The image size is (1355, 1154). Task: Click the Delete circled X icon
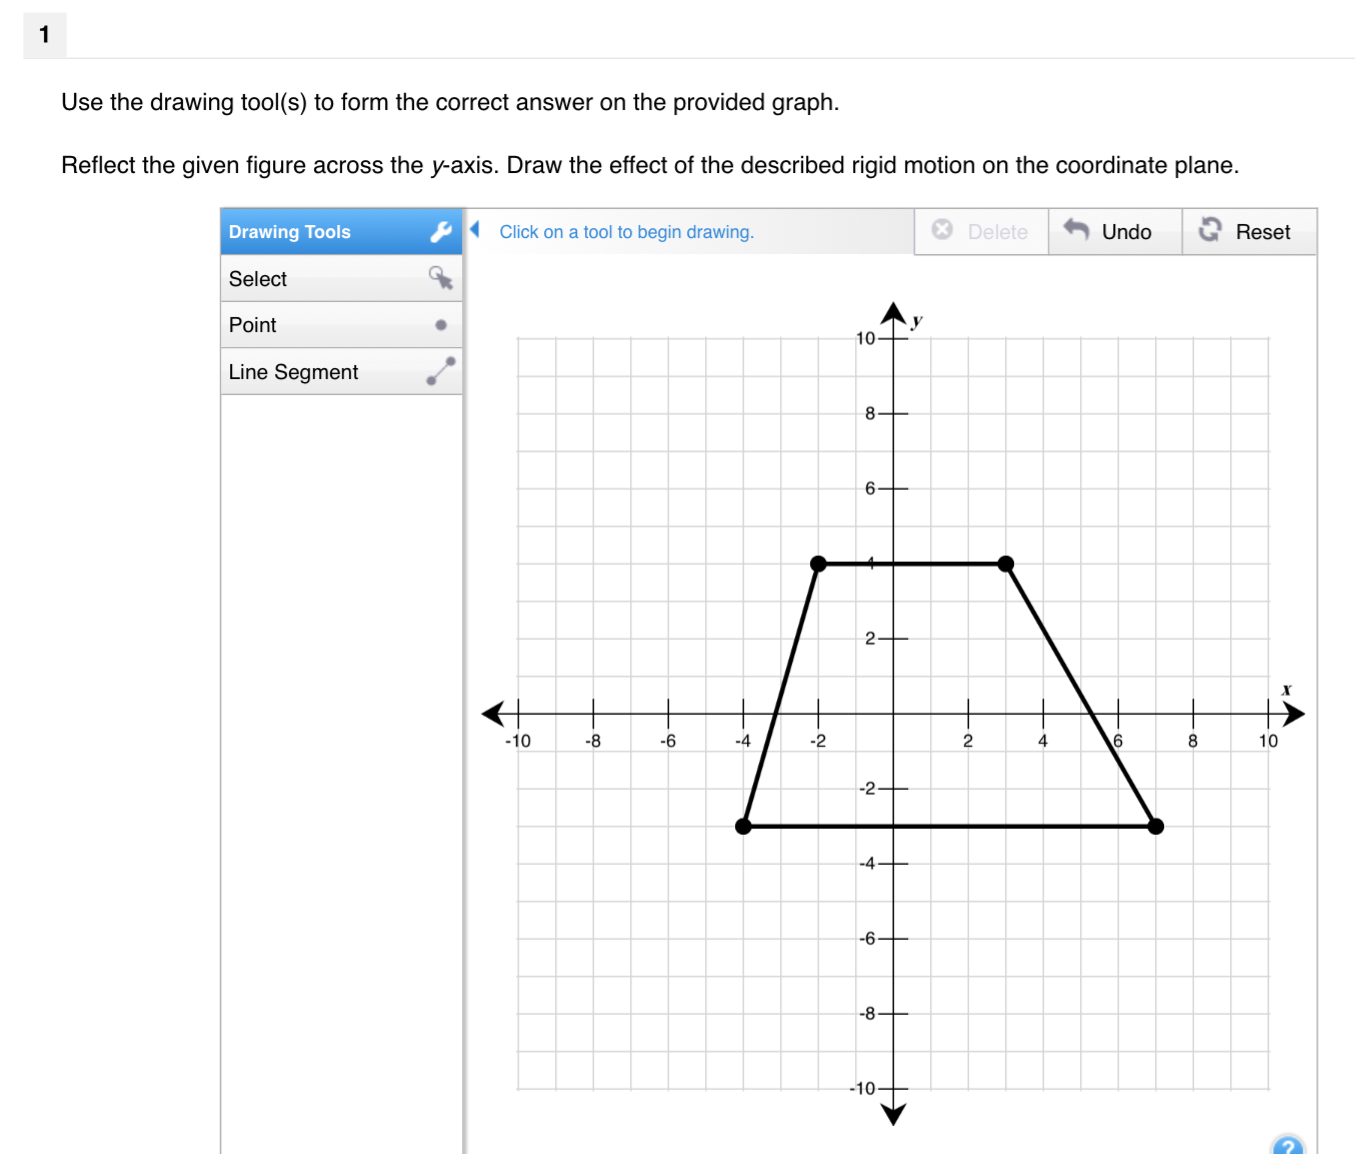942,231
